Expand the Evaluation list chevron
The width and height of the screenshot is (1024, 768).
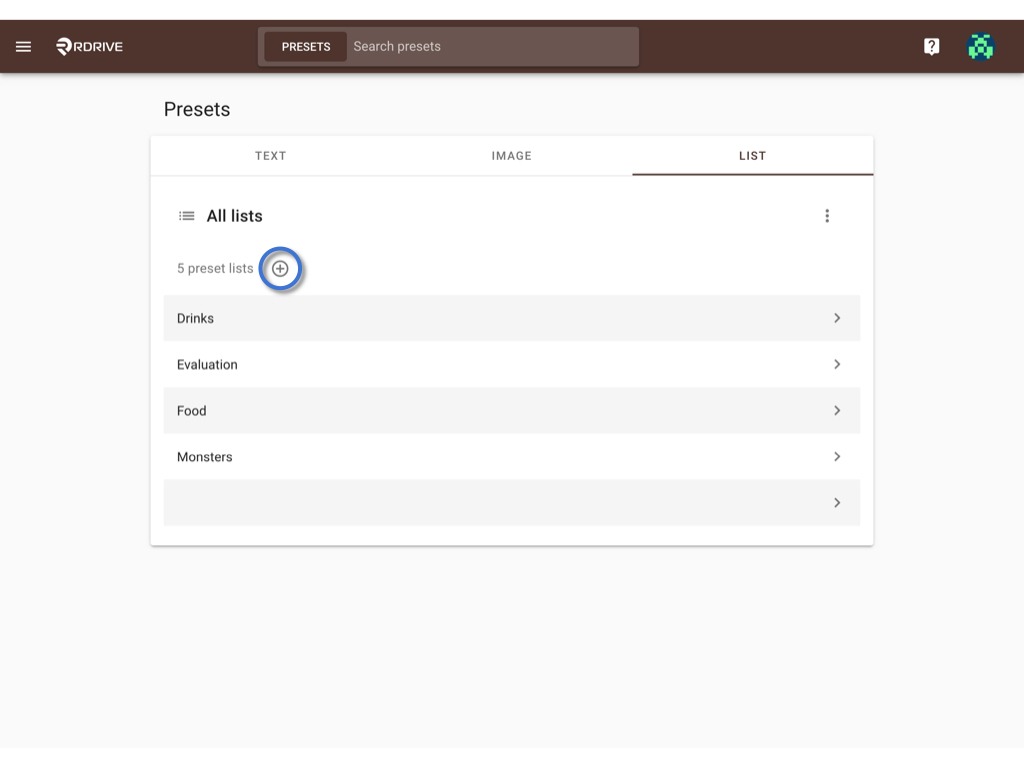click(x=837, y=364)
